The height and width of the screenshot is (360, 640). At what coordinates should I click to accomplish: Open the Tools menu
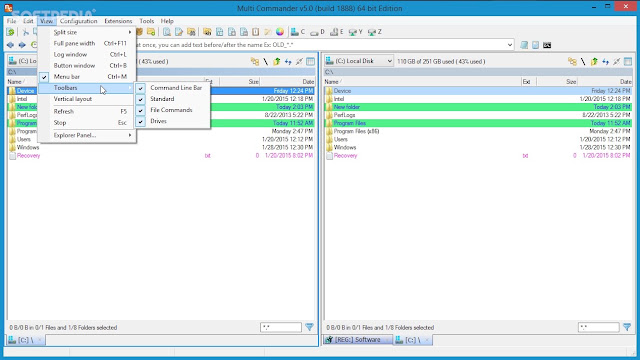point(147,21)
